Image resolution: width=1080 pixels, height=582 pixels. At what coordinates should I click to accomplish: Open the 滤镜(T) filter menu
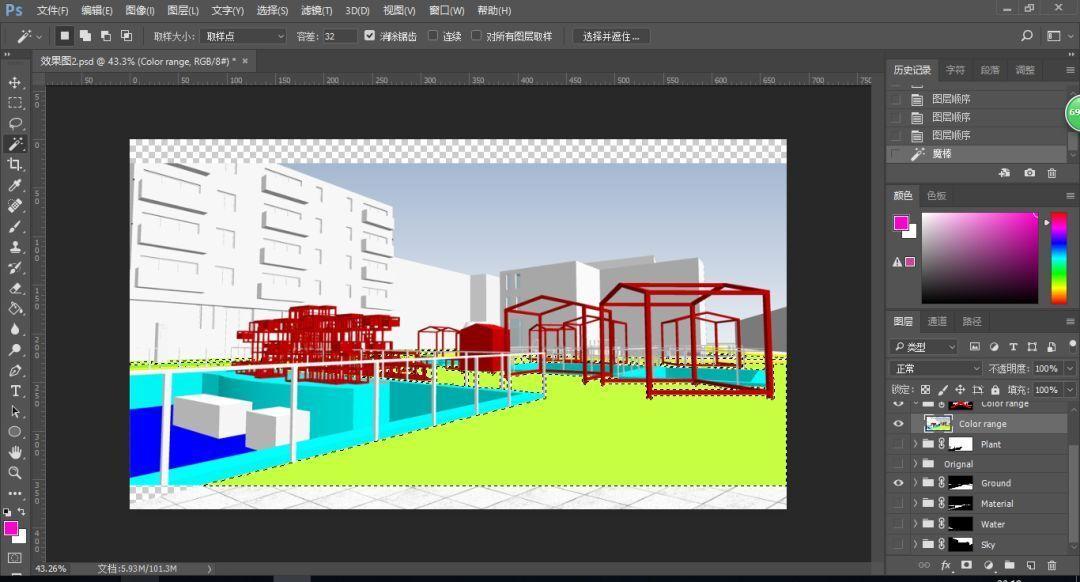[x=317, y=10]
